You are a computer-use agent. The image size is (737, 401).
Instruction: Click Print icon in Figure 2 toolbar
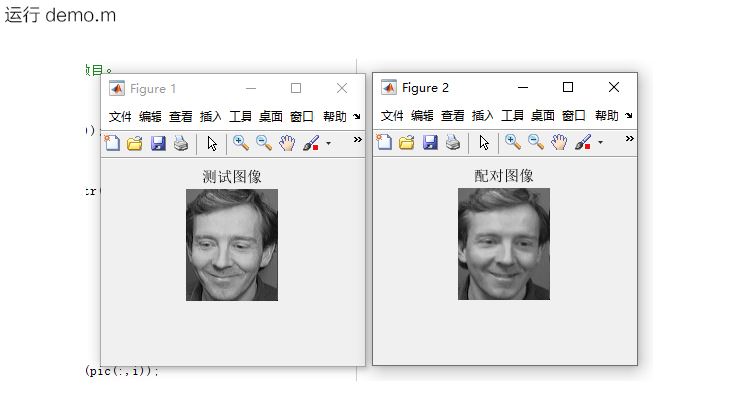coord(453,142)
